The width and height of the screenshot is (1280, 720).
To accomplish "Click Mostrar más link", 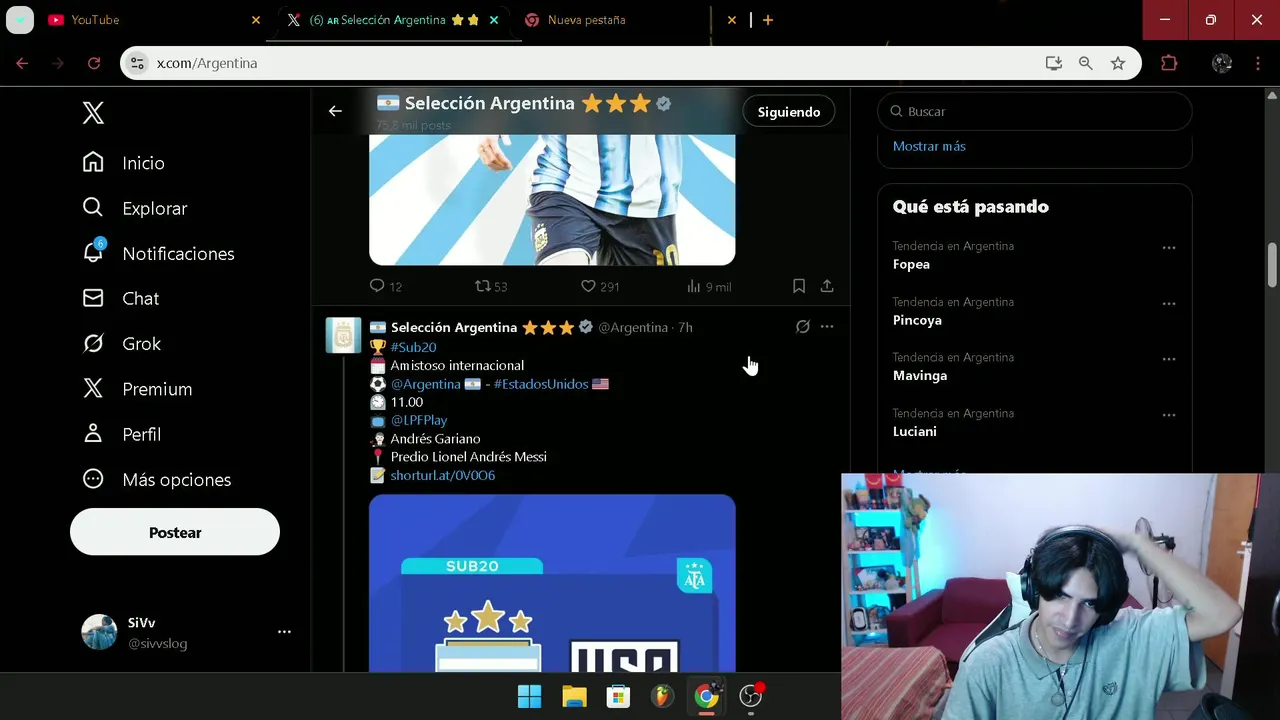I will click(929, 146).
